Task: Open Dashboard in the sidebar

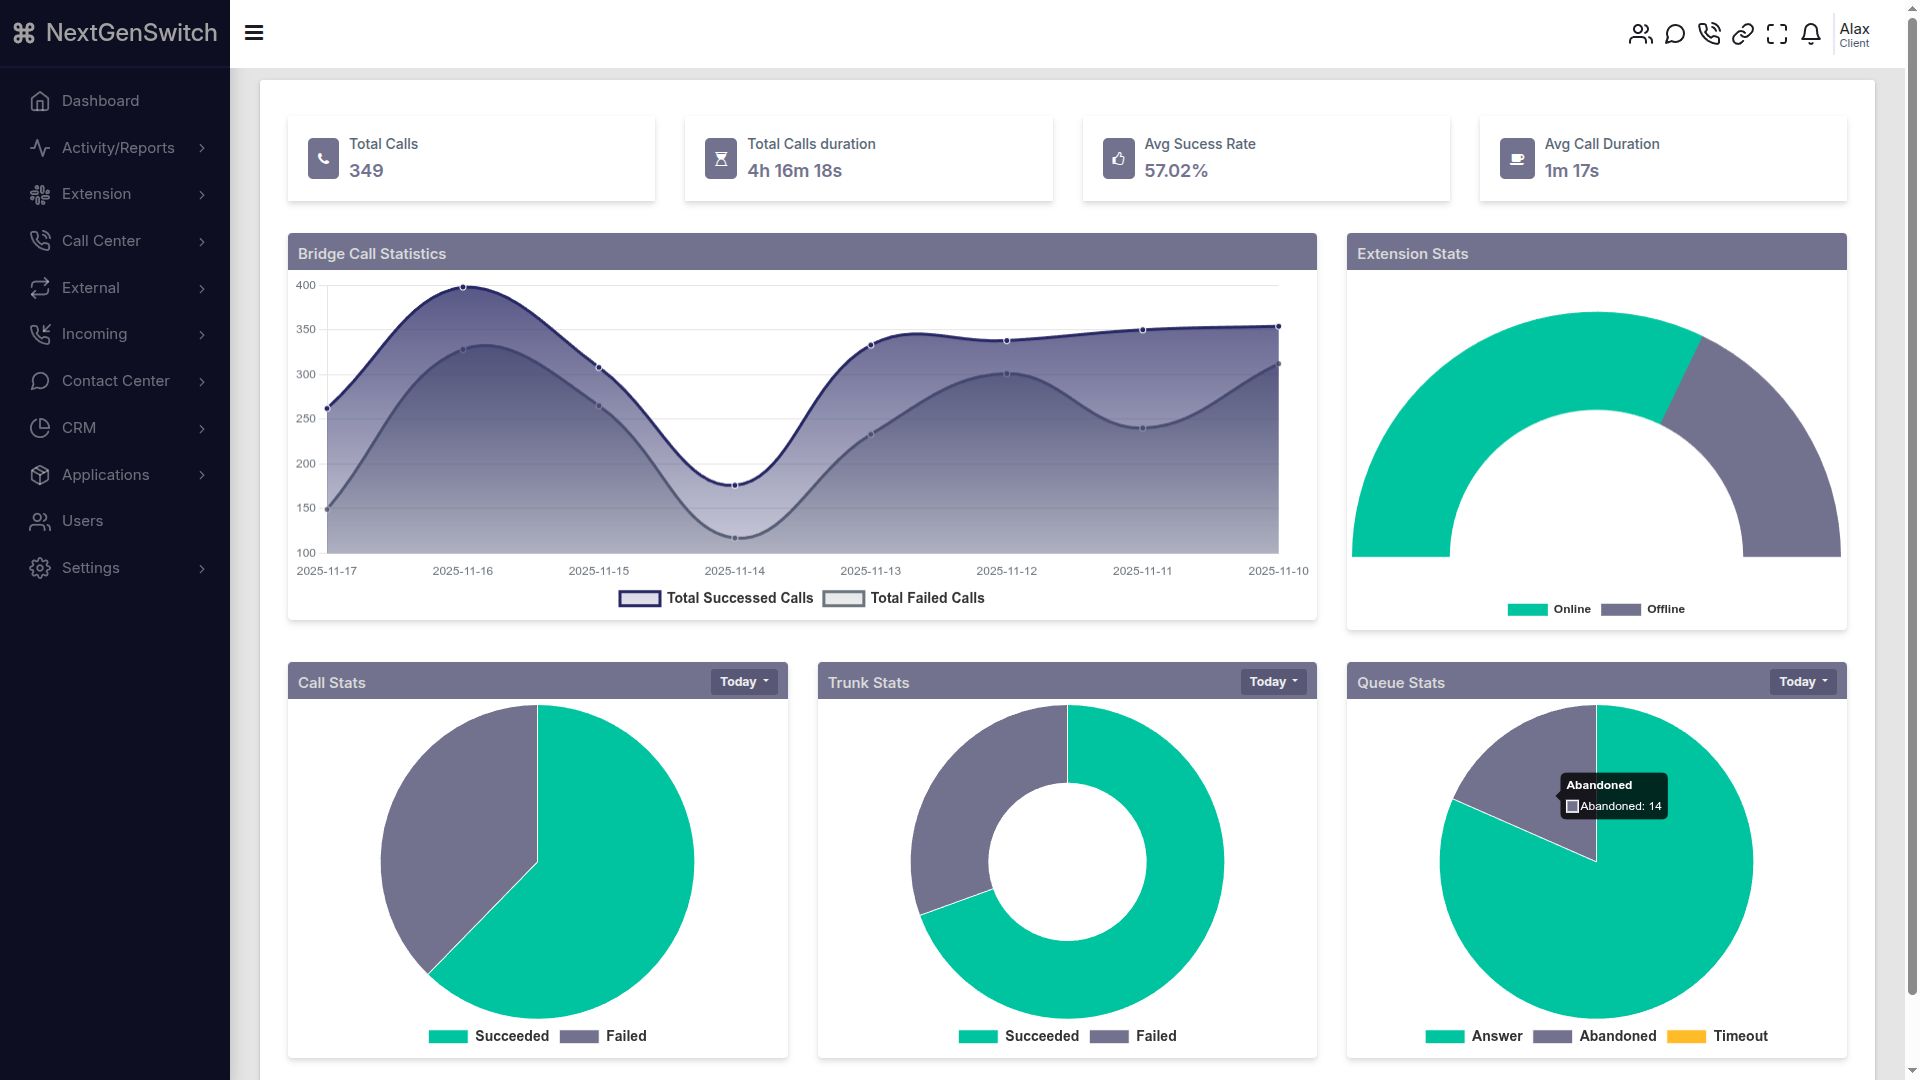Action: coord(100,101)
